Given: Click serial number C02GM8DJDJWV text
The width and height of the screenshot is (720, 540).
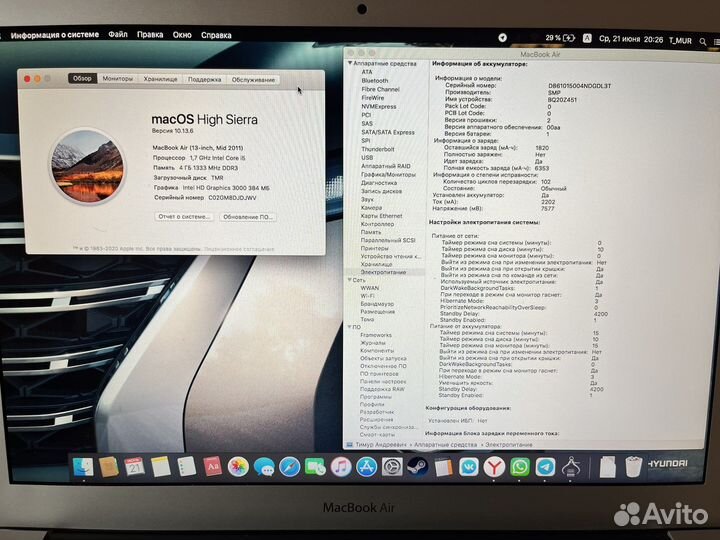Looking at the screenshot, I should [x=232, y=198].
